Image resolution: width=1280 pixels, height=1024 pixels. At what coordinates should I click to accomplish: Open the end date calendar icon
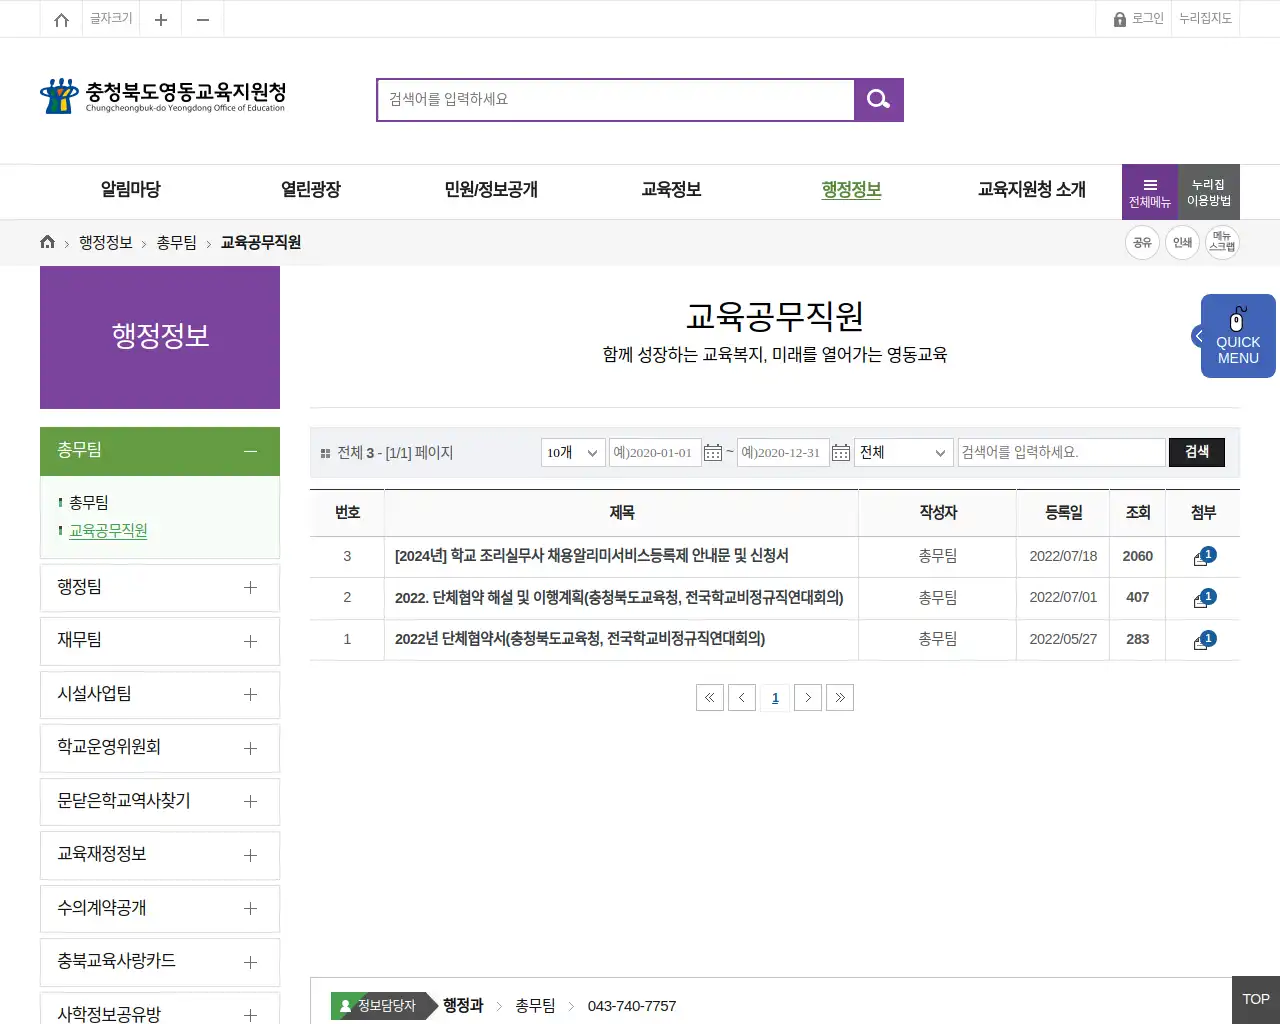click(x=841, y=453)
